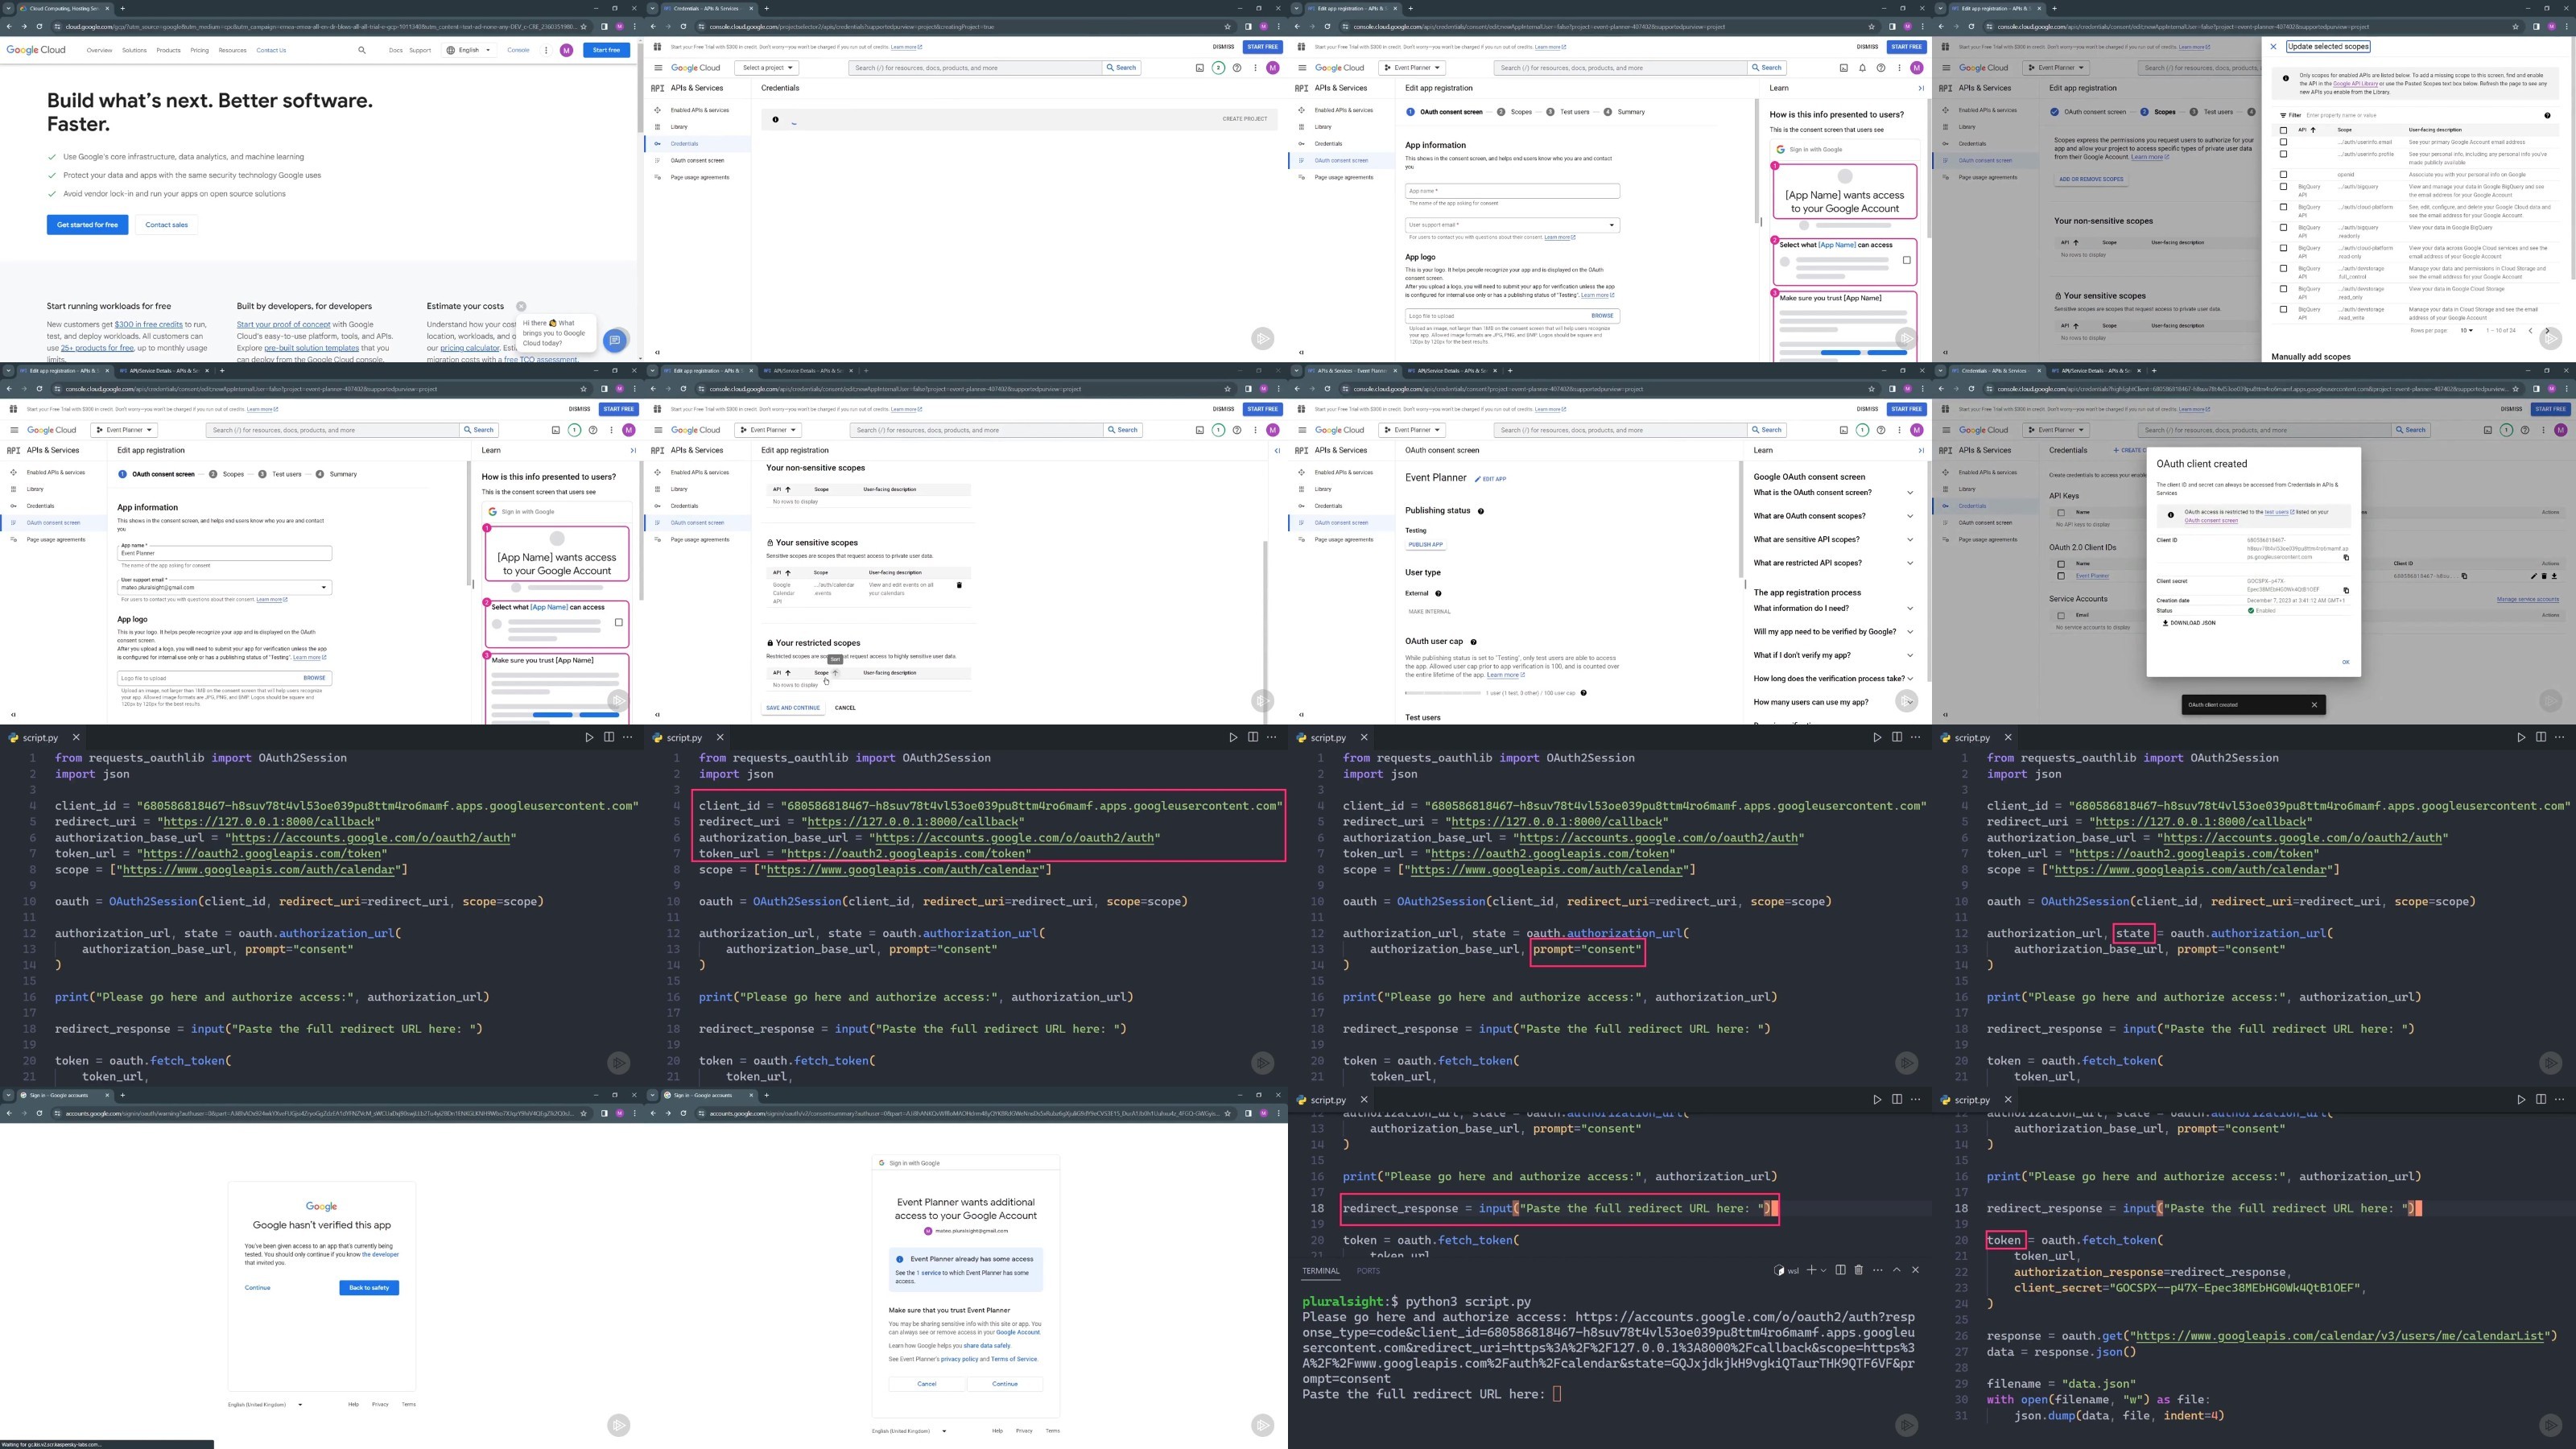Open Pricing menu on Google Cloud homepage

200,50
